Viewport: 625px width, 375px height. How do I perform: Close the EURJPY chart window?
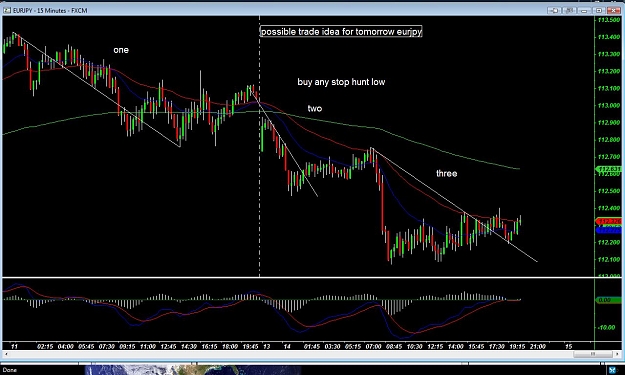pyautogui.click(x=614, y=10)
